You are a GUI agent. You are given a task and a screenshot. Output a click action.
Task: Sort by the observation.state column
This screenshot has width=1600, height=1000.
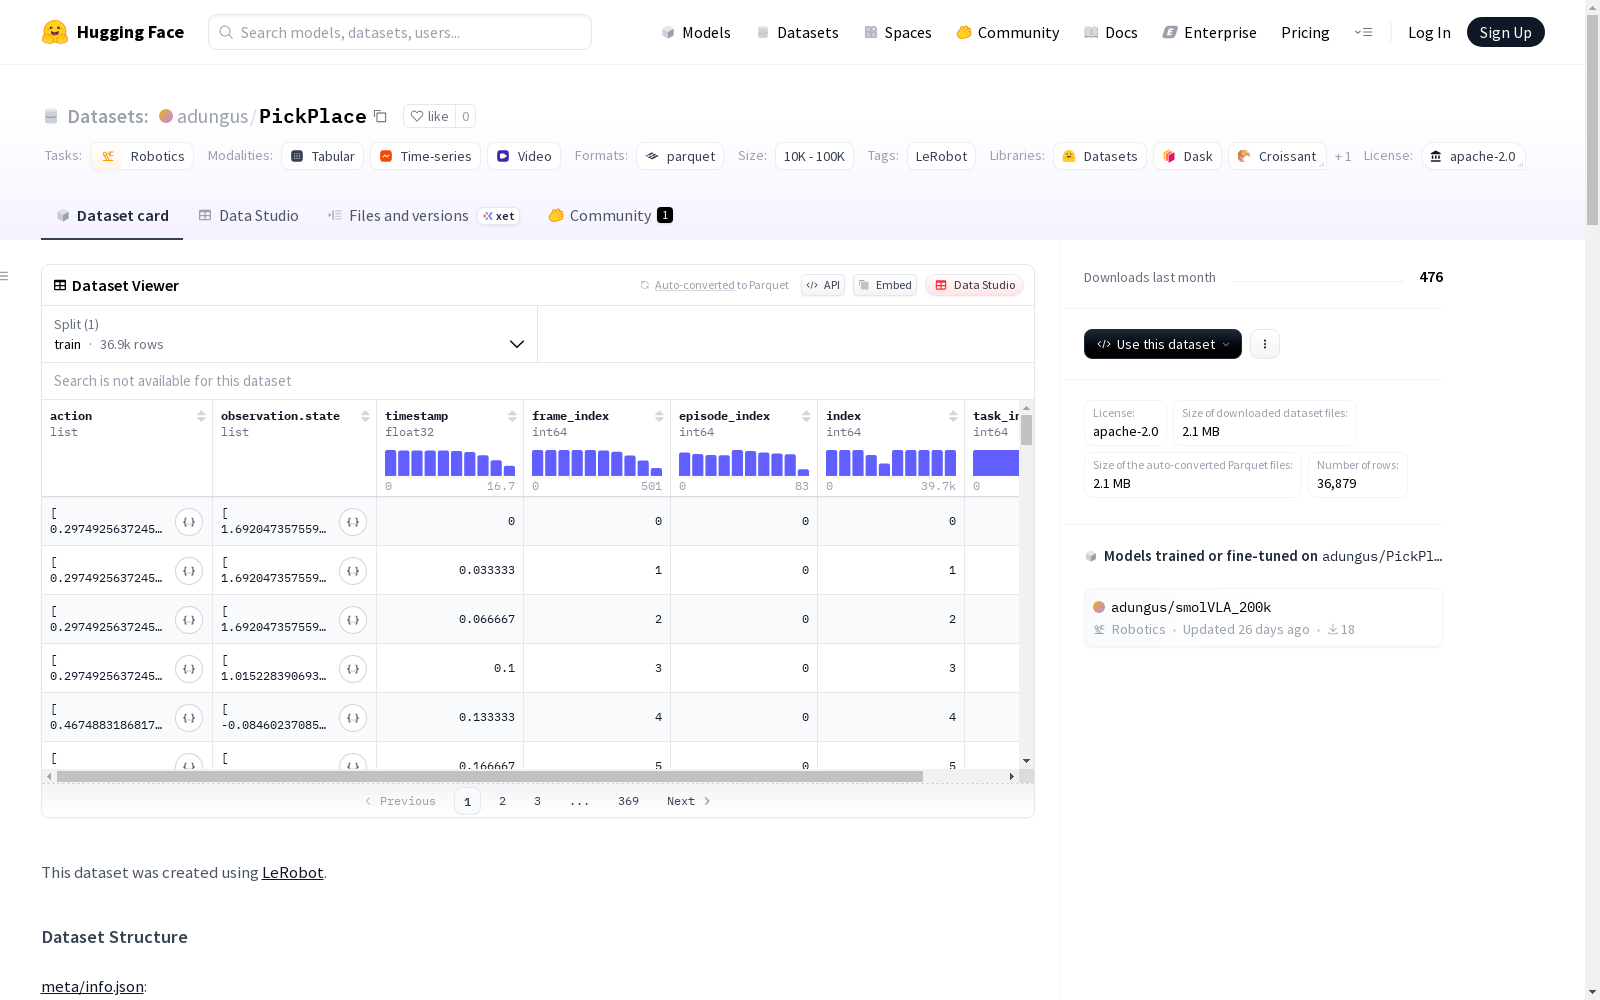[365, 416]
